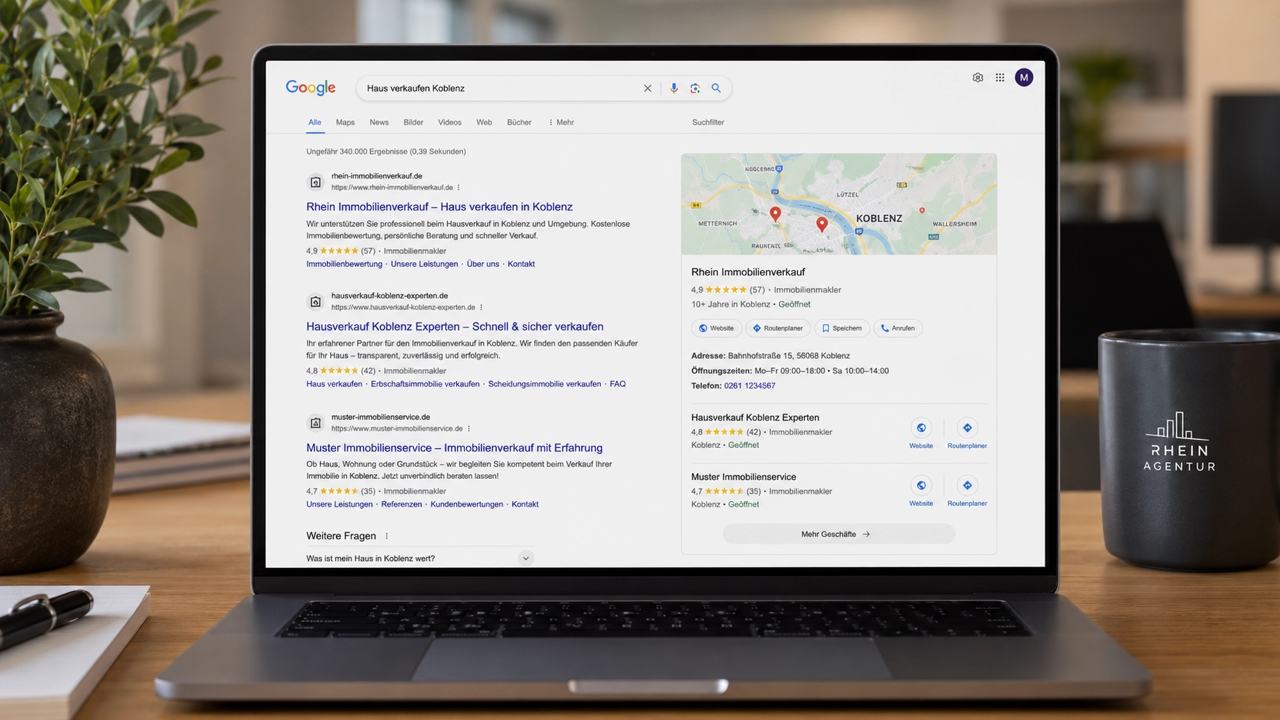Open three-dot menu next to Weitere Fragen
The height and width of the screenshot is (720, 1280).
(x=387, y=536)
